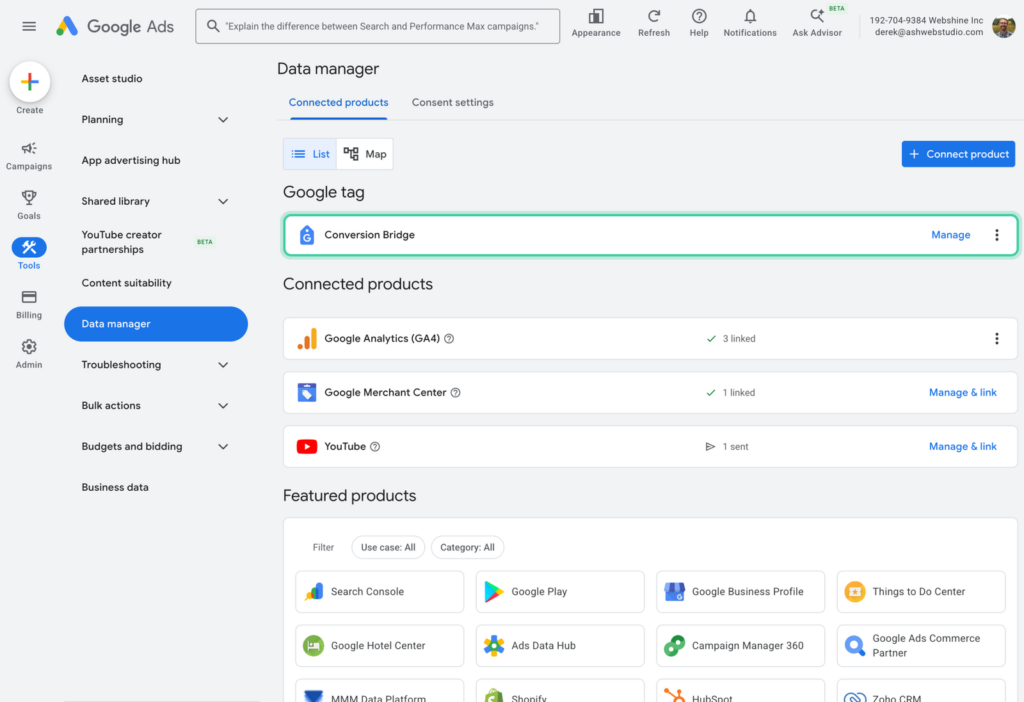Screen dimensions: 1024x702
Task: Open Billing in the sidebar
Action: (29, 304)
